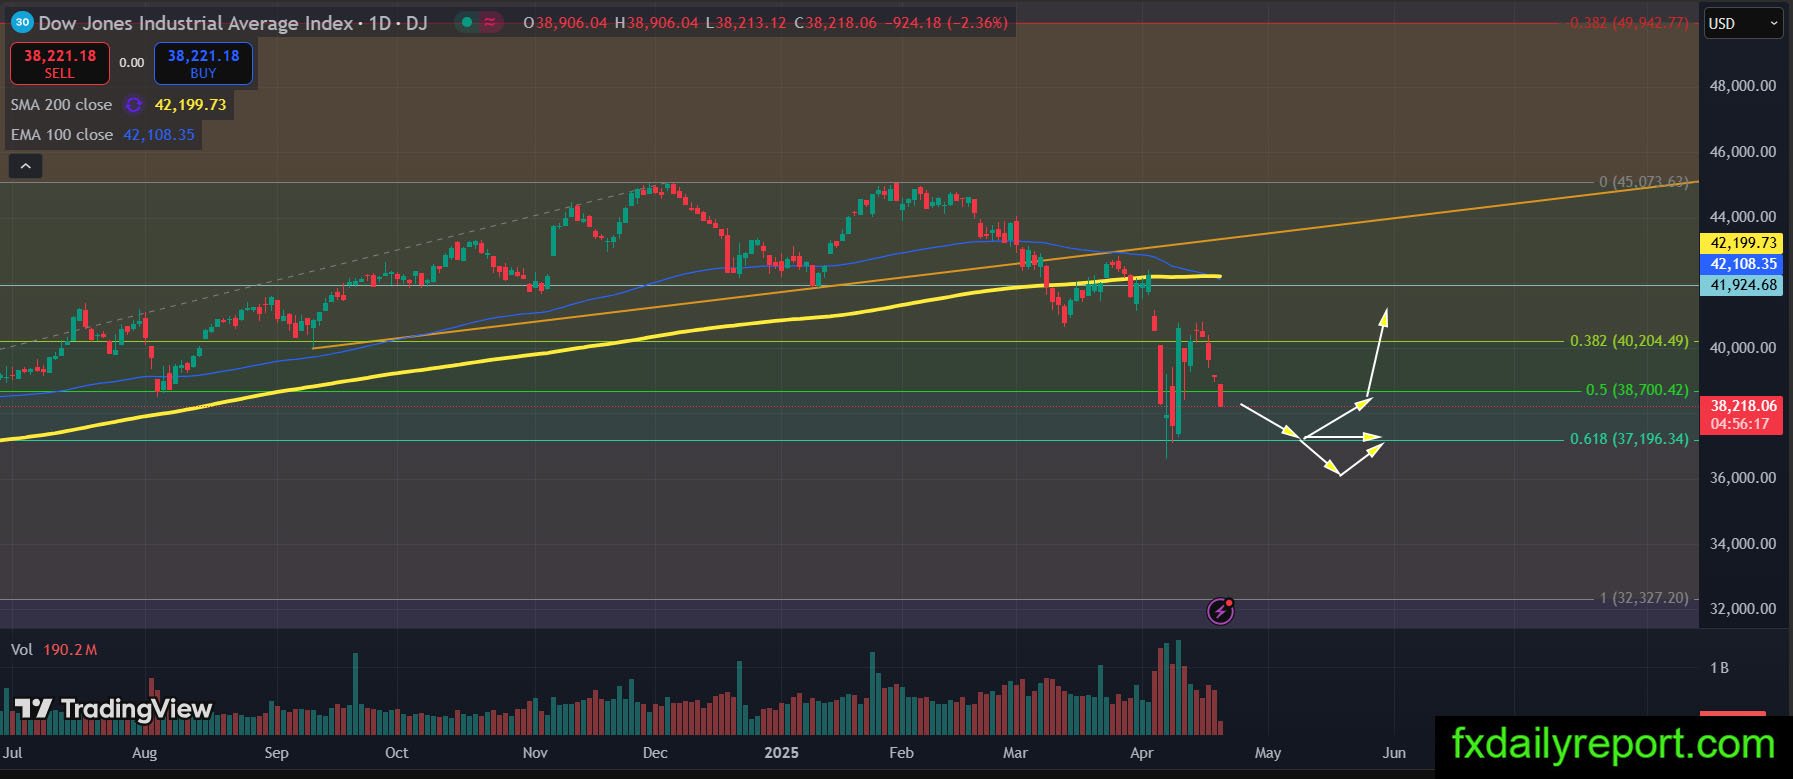Screen dimensions: 1793x779
Task: Click the purple refresh icon beside SMA 200
Action: click(133, 105)
